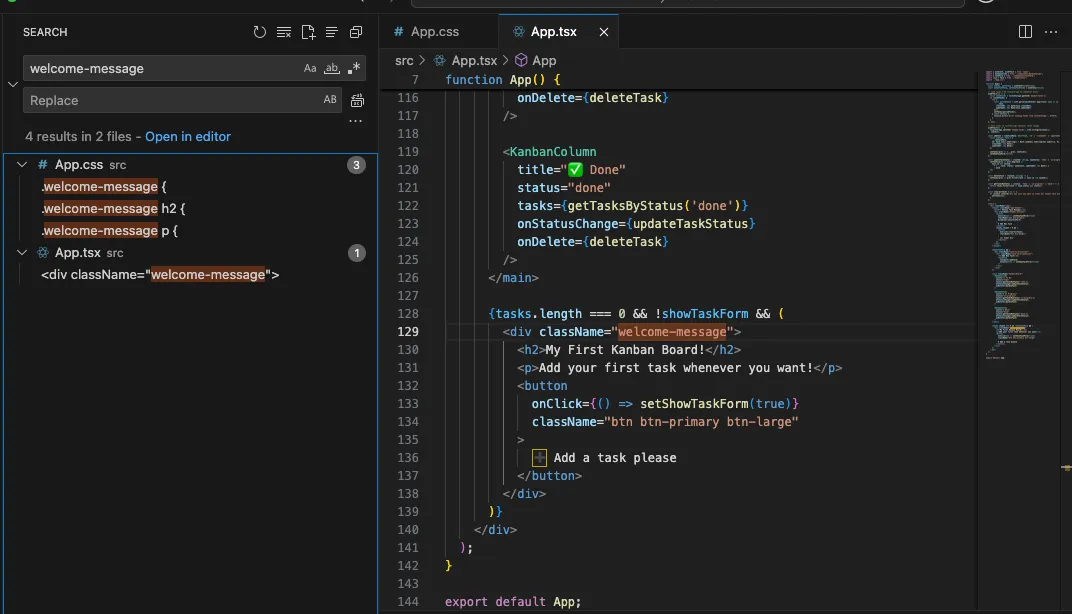Toggle Use Regular Expression search
1072x614 pixels.
pos(354,69)
